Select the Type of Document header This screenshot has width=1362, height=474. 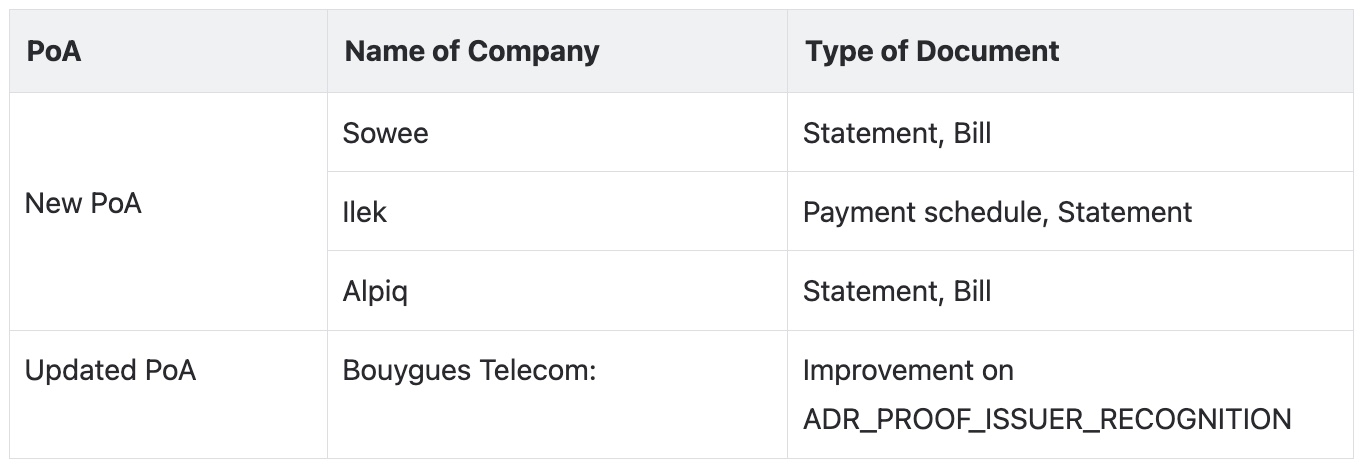1070,51
